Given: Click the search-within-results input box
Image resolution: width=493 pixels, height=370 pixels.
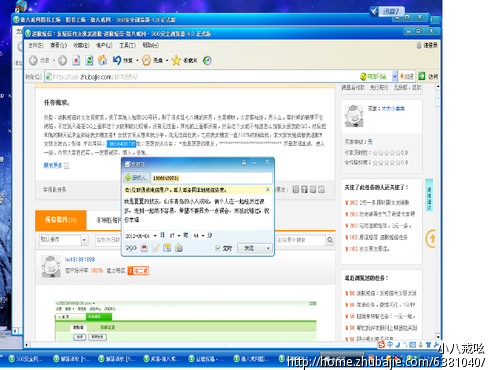Looking at the screenshot, I should point(301,240).
